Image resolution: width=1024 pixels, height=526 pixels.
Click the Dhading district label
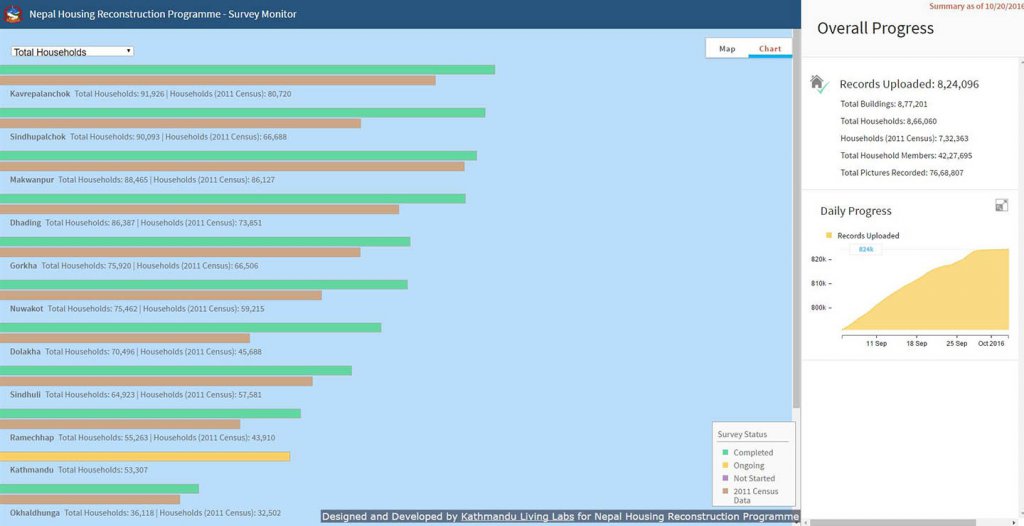tap(25, 223)
